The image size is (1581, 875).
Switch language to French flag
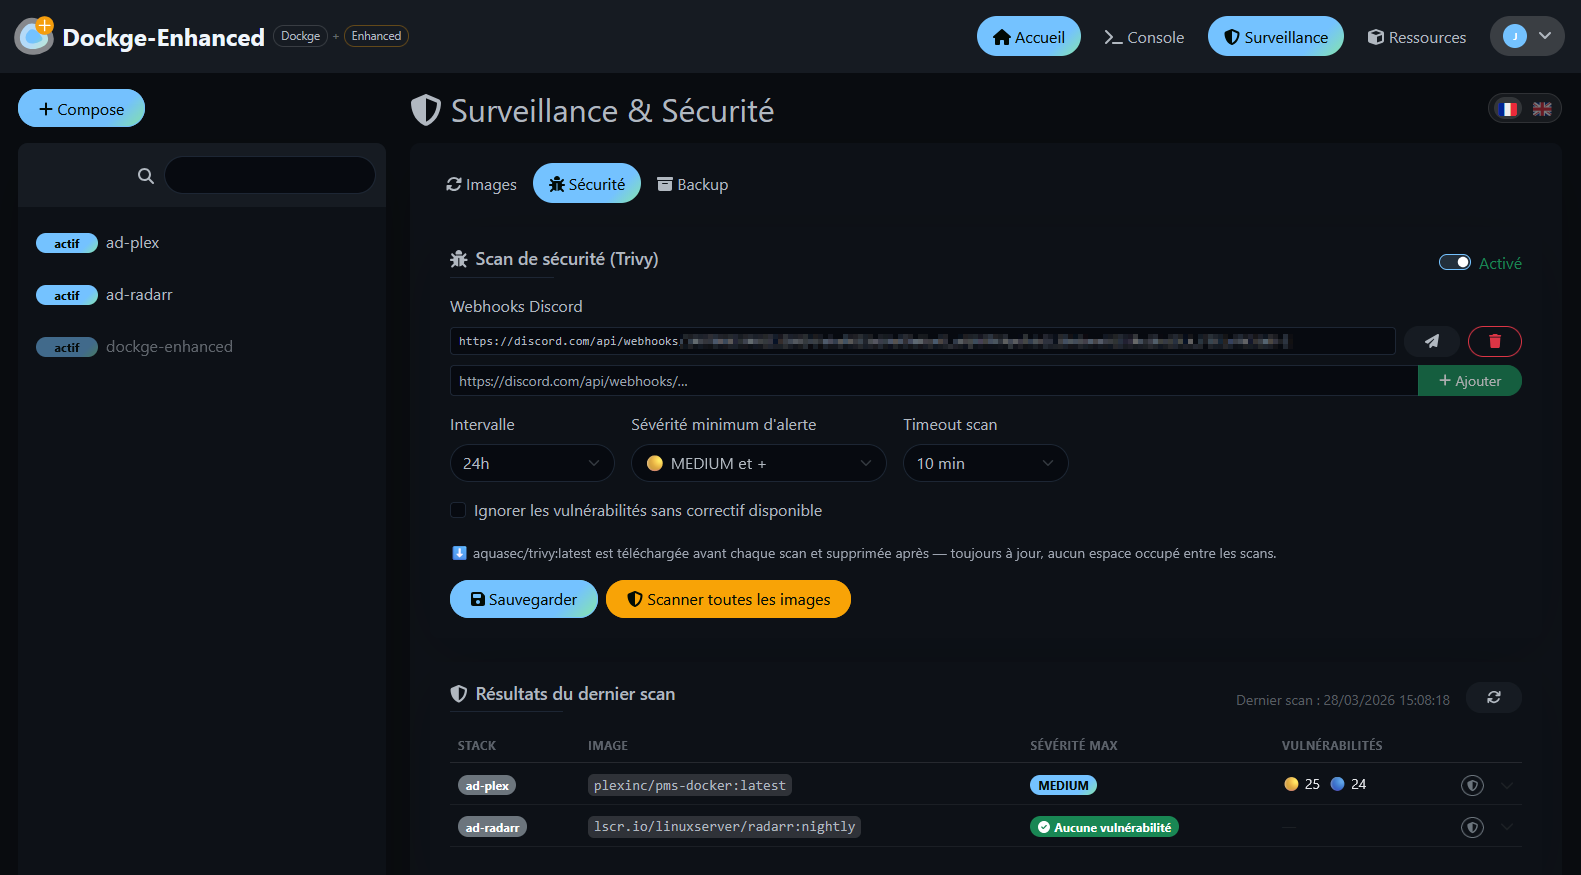pos(1508,108)
